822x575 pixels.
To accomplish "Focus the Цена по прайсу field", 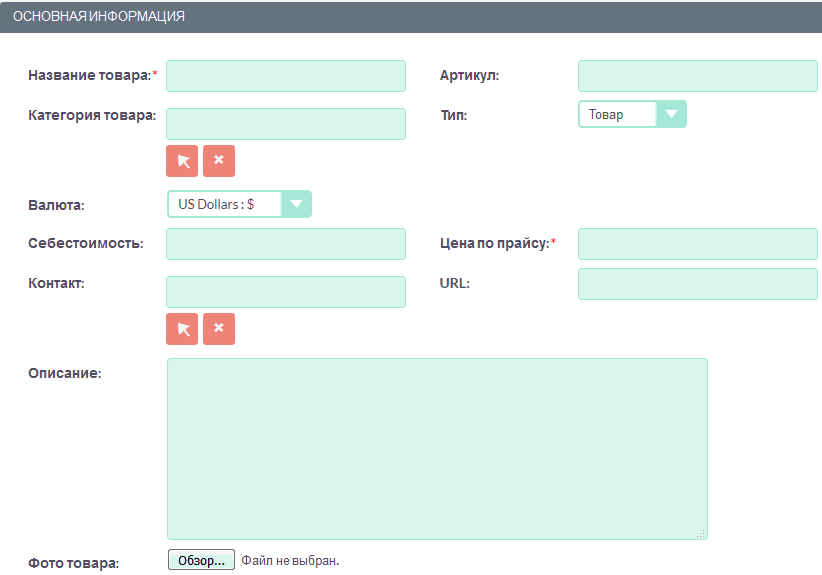I will coord(697,244).
